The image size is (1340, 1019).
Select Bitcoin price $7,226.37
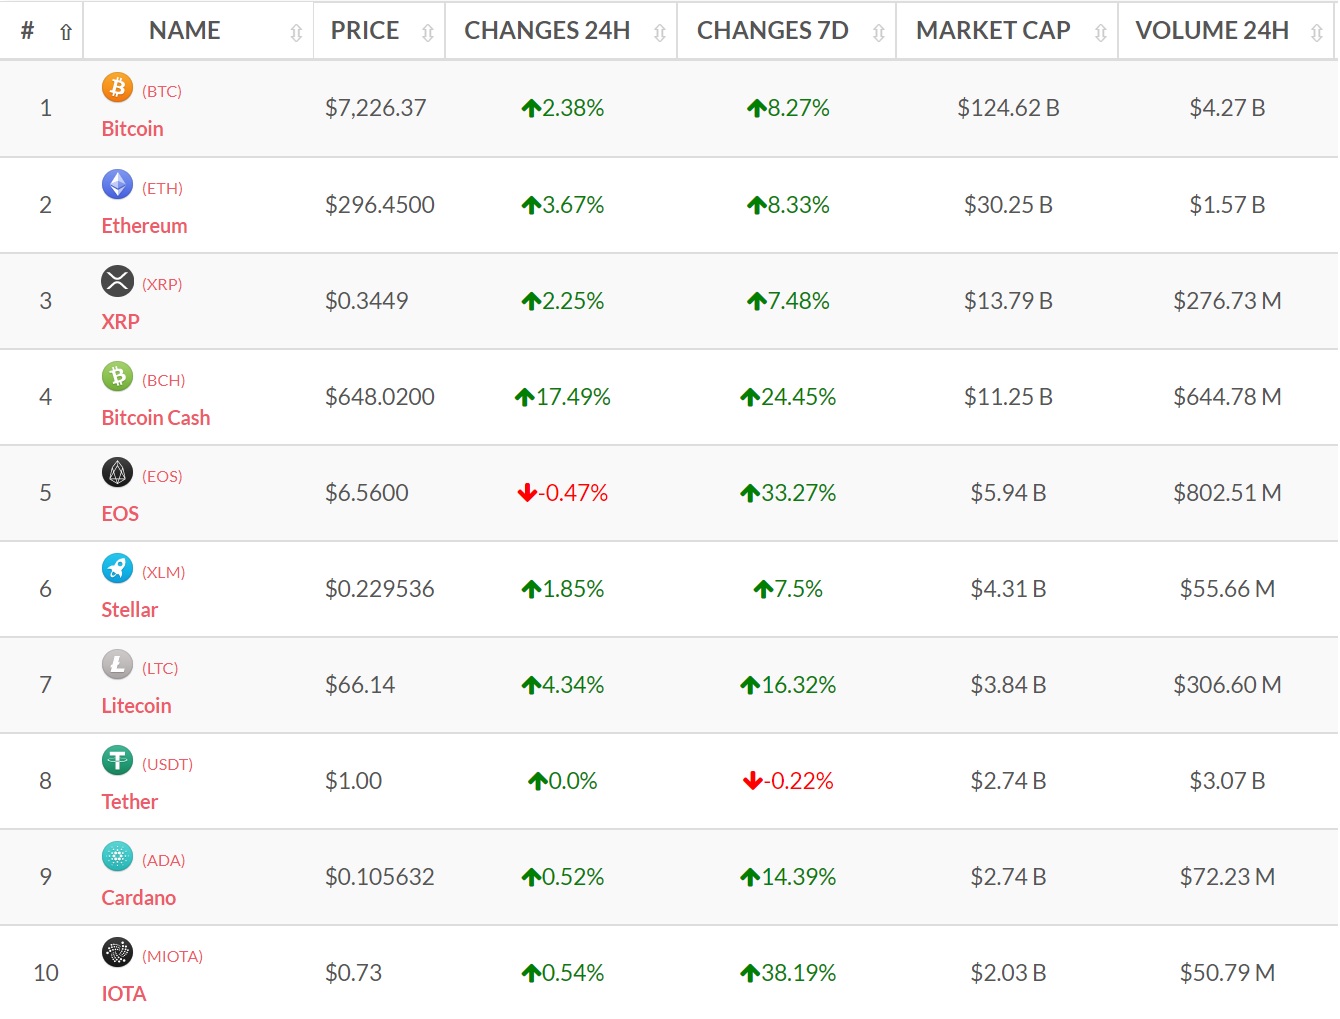pyautogui.click(x=376, y=108)
